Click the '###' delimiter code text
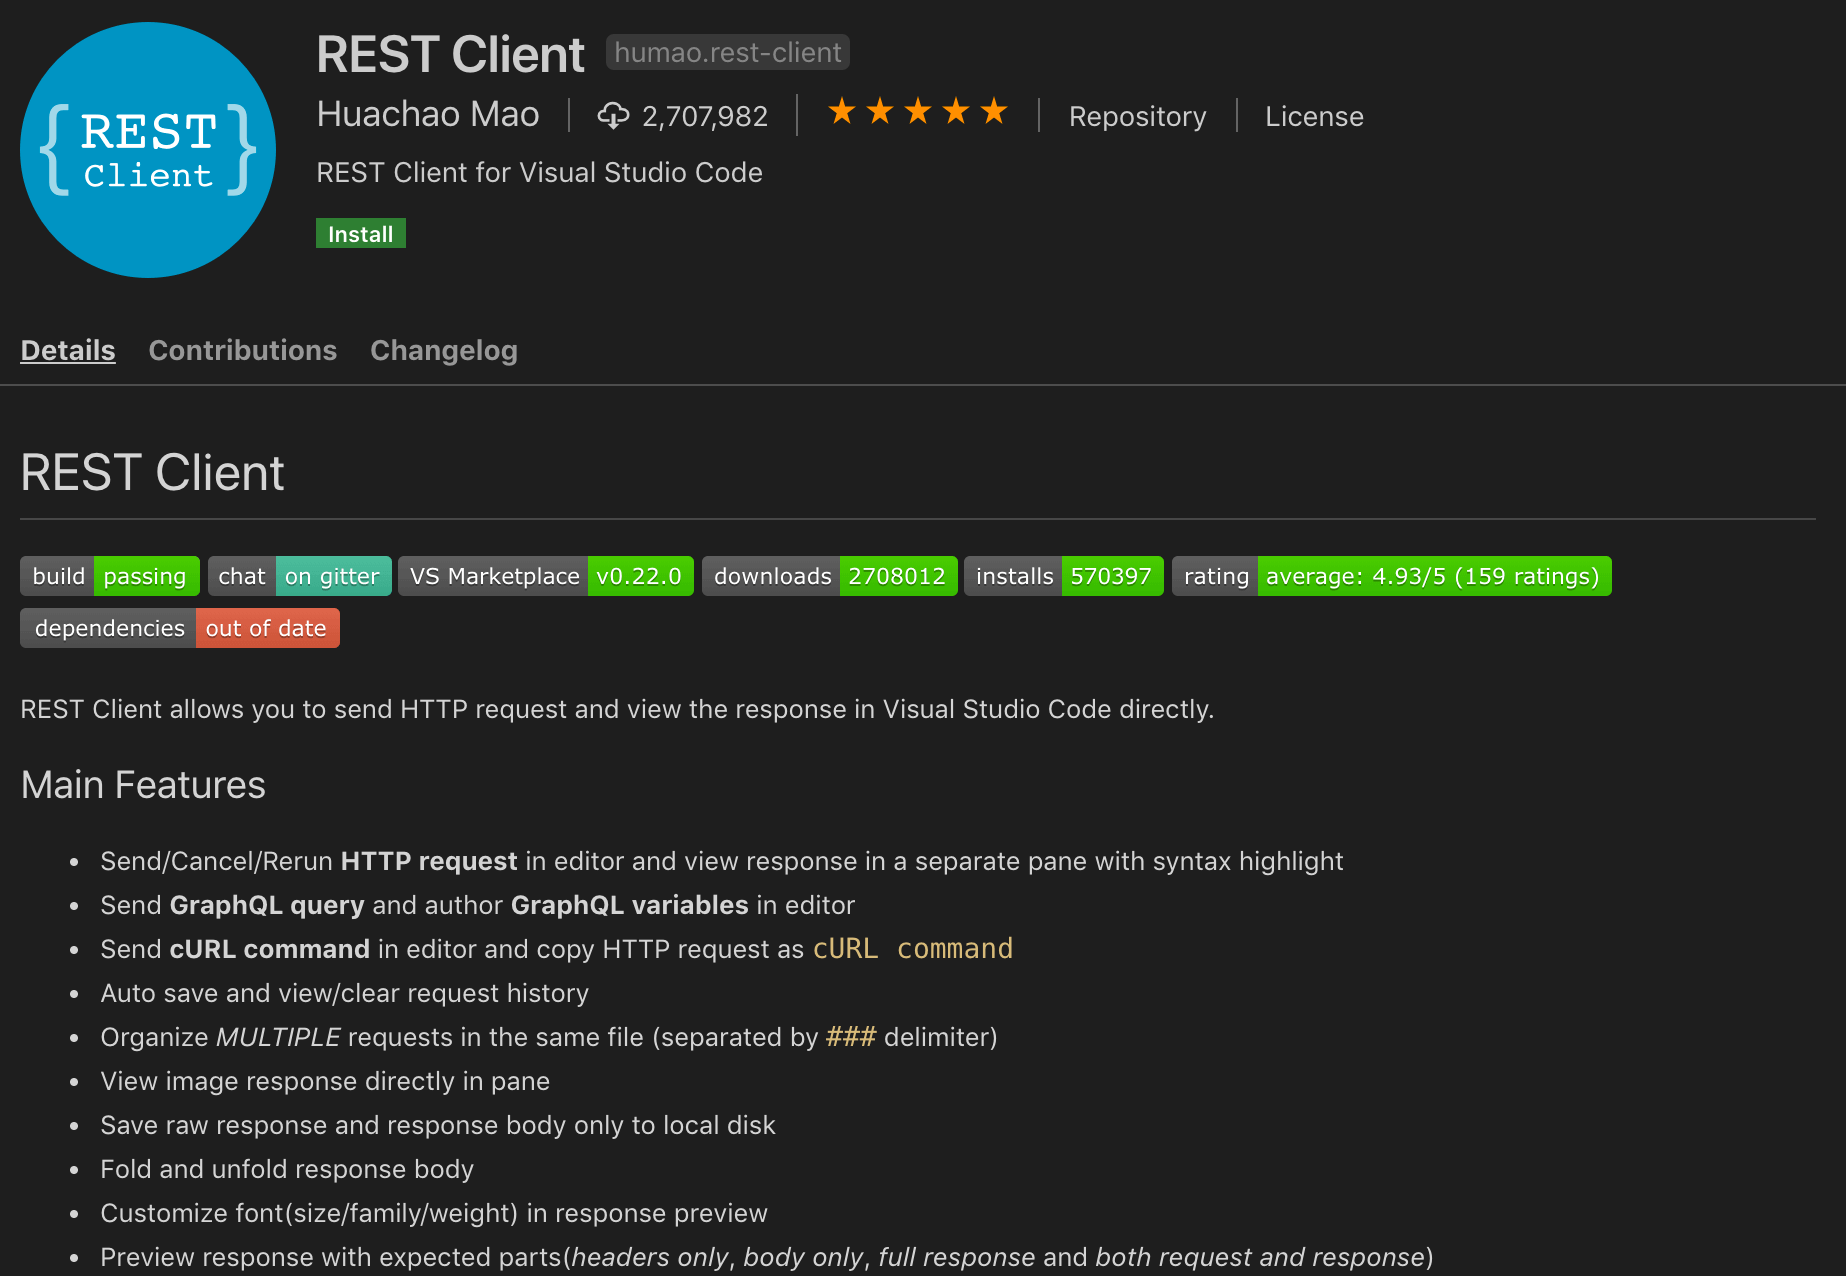 click(851, 1037)
